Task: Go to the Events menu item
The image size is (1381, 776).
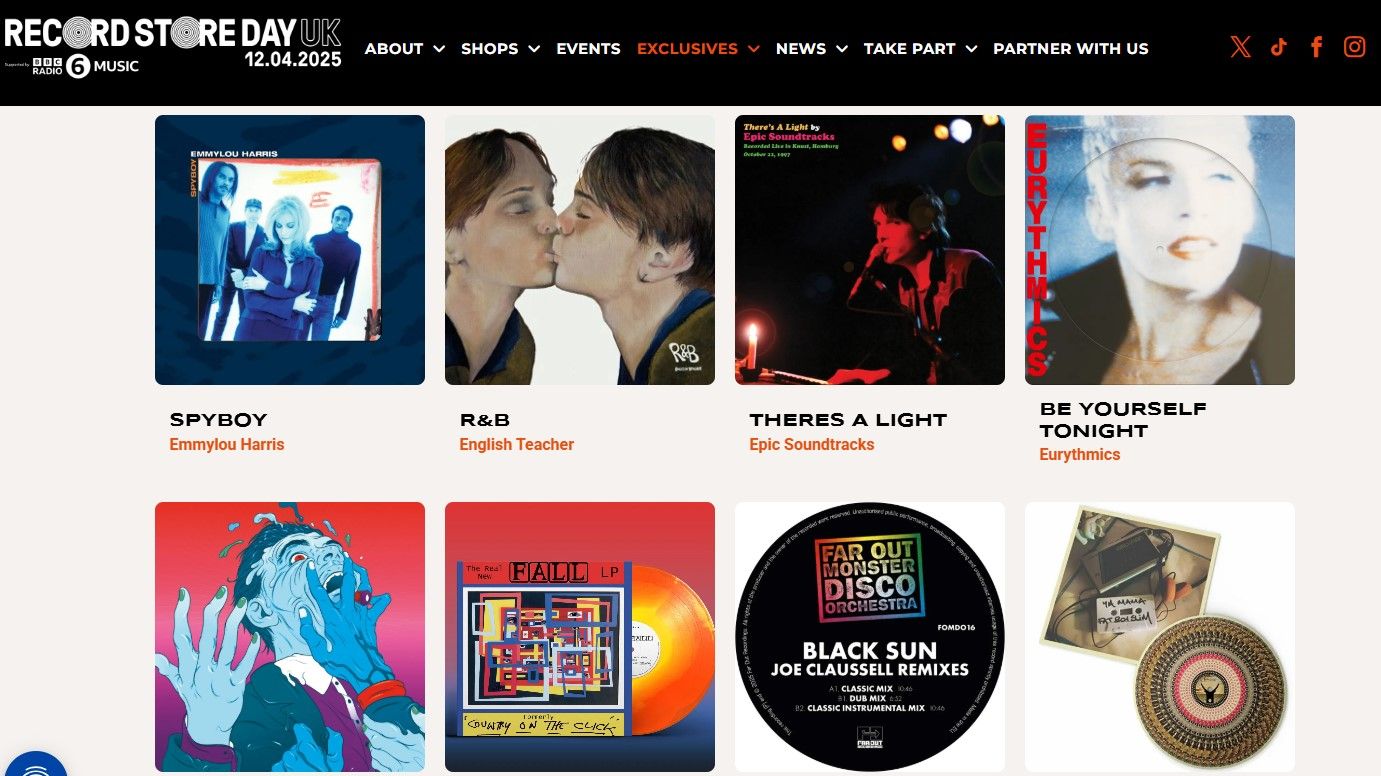Action: [588, 48]
